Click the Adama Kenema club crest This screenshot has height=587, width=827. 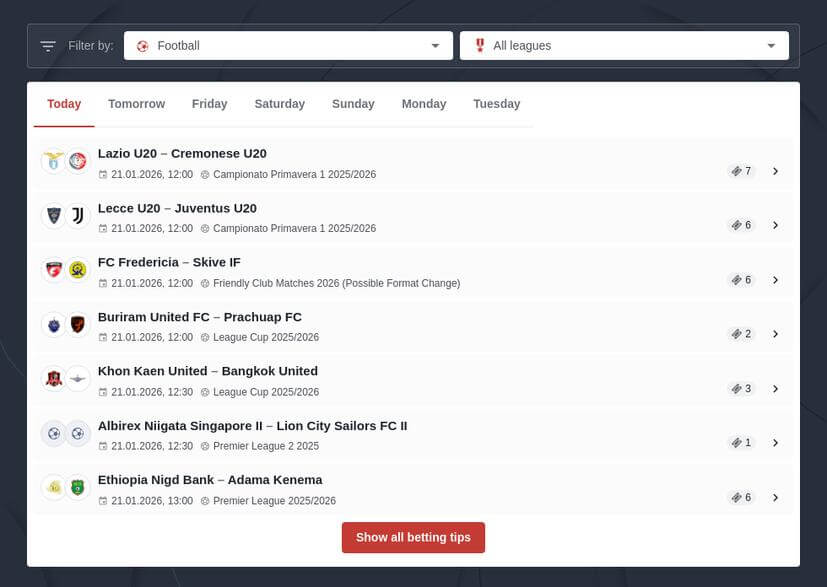point(78,488)
